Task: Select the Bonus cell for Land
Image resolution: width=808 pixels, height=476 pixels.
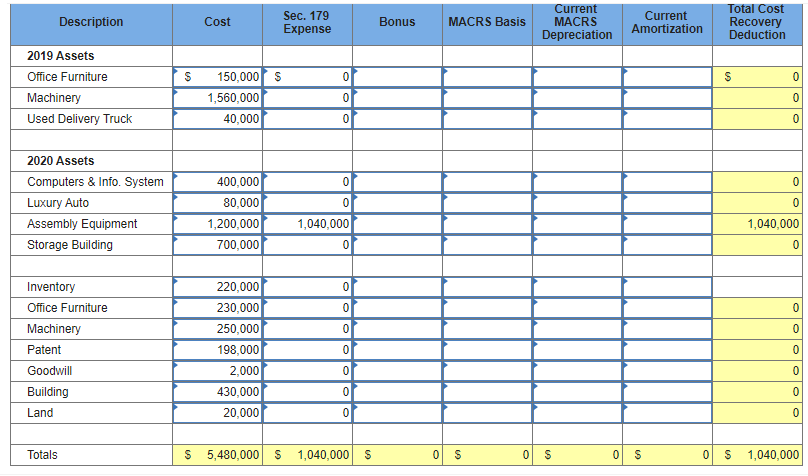Action: [397, 413]
